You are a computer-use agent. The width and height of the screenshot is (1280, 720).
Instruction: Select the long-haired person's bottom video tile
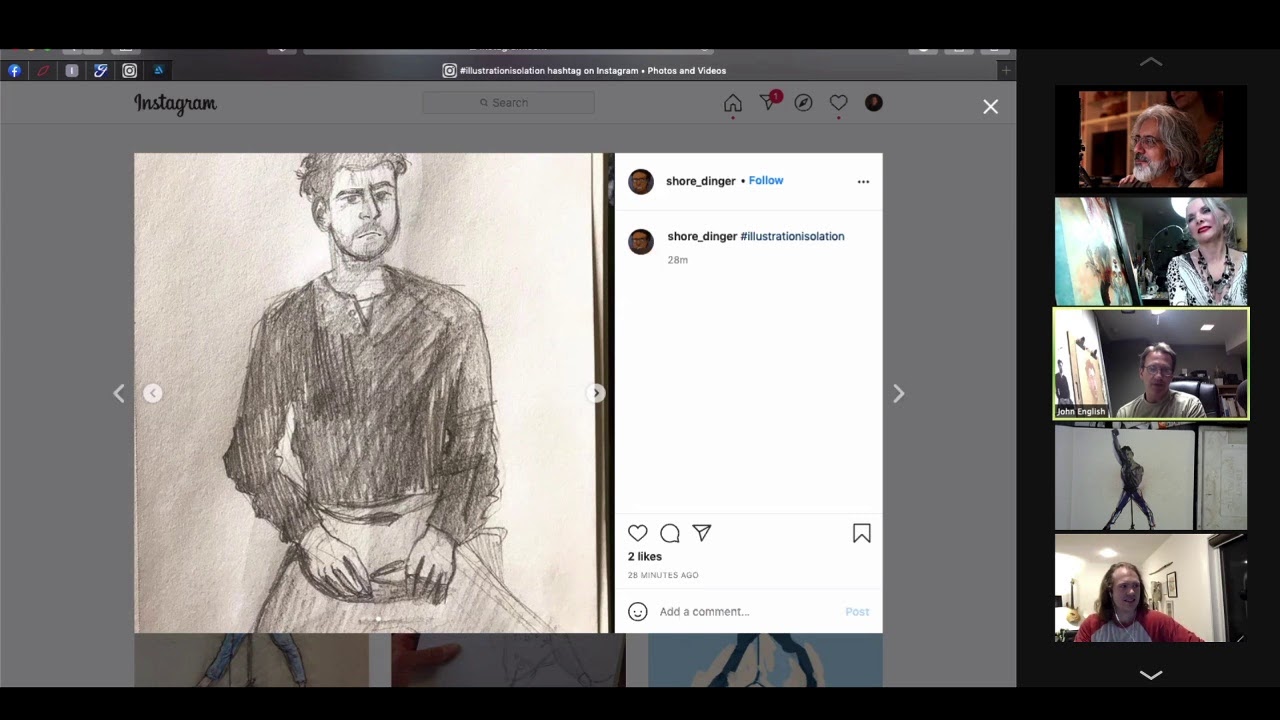tap(1151, 588)
